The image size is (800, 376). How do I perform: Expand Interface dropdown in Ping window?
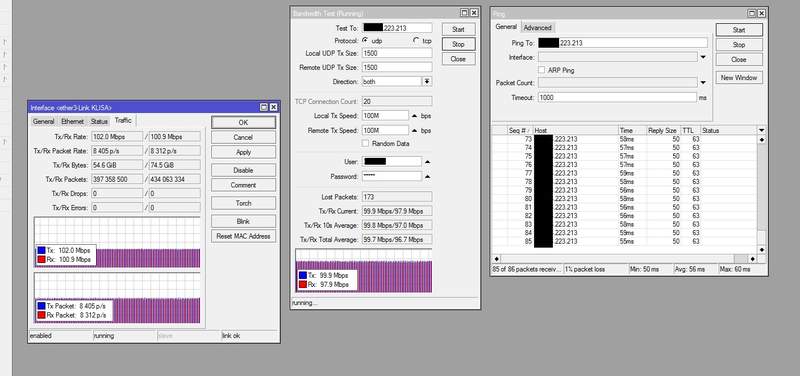coord(703,57)
